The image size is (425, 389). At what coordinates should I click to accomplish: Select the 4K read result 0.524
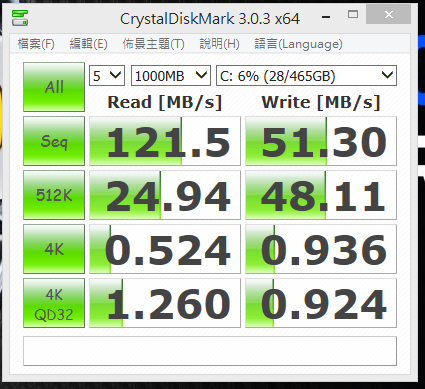165,249
